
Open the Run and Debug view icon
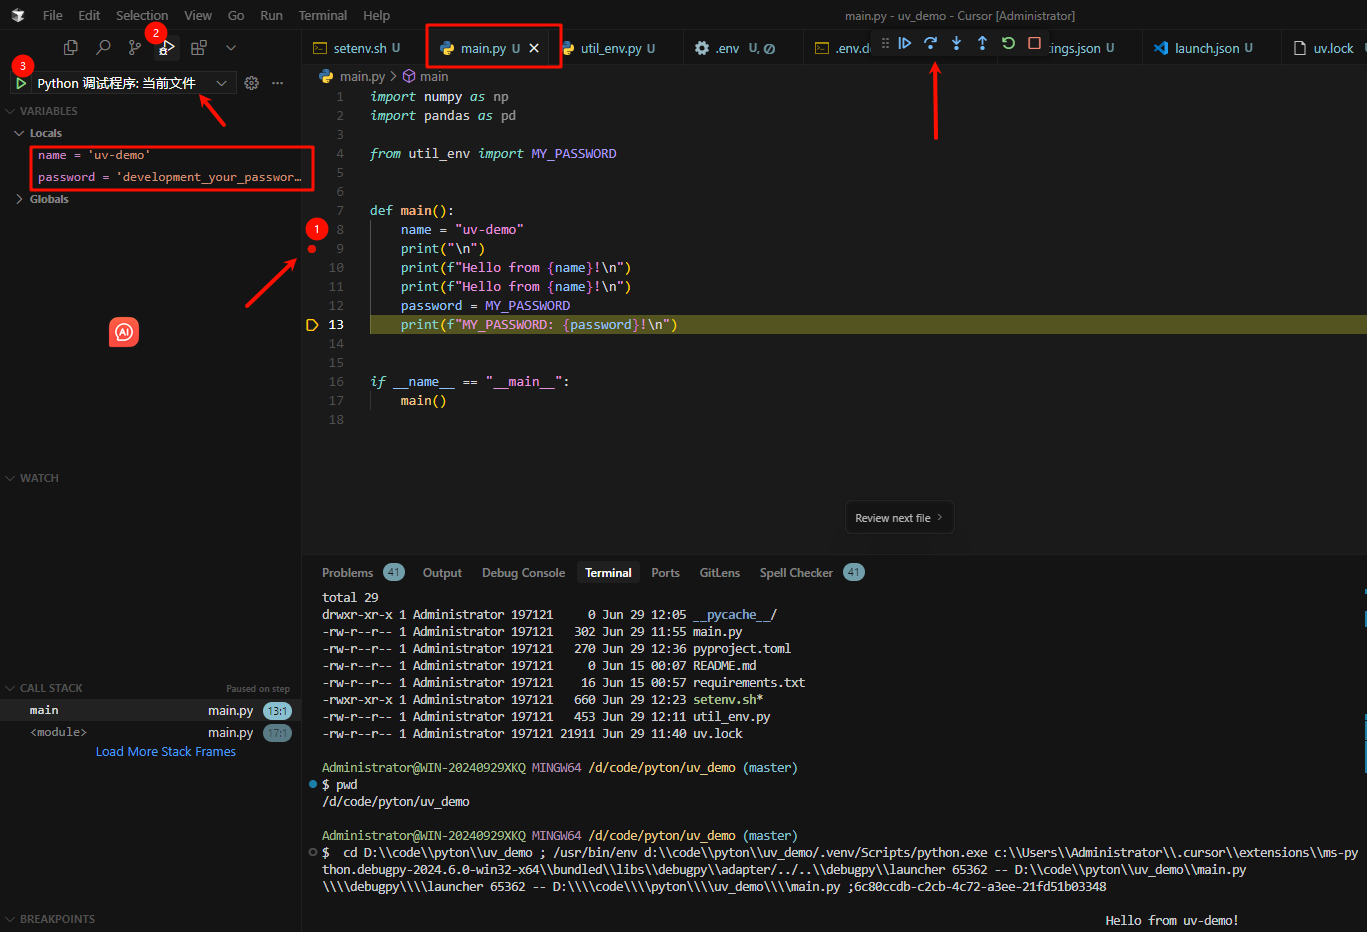click(167, 47)
